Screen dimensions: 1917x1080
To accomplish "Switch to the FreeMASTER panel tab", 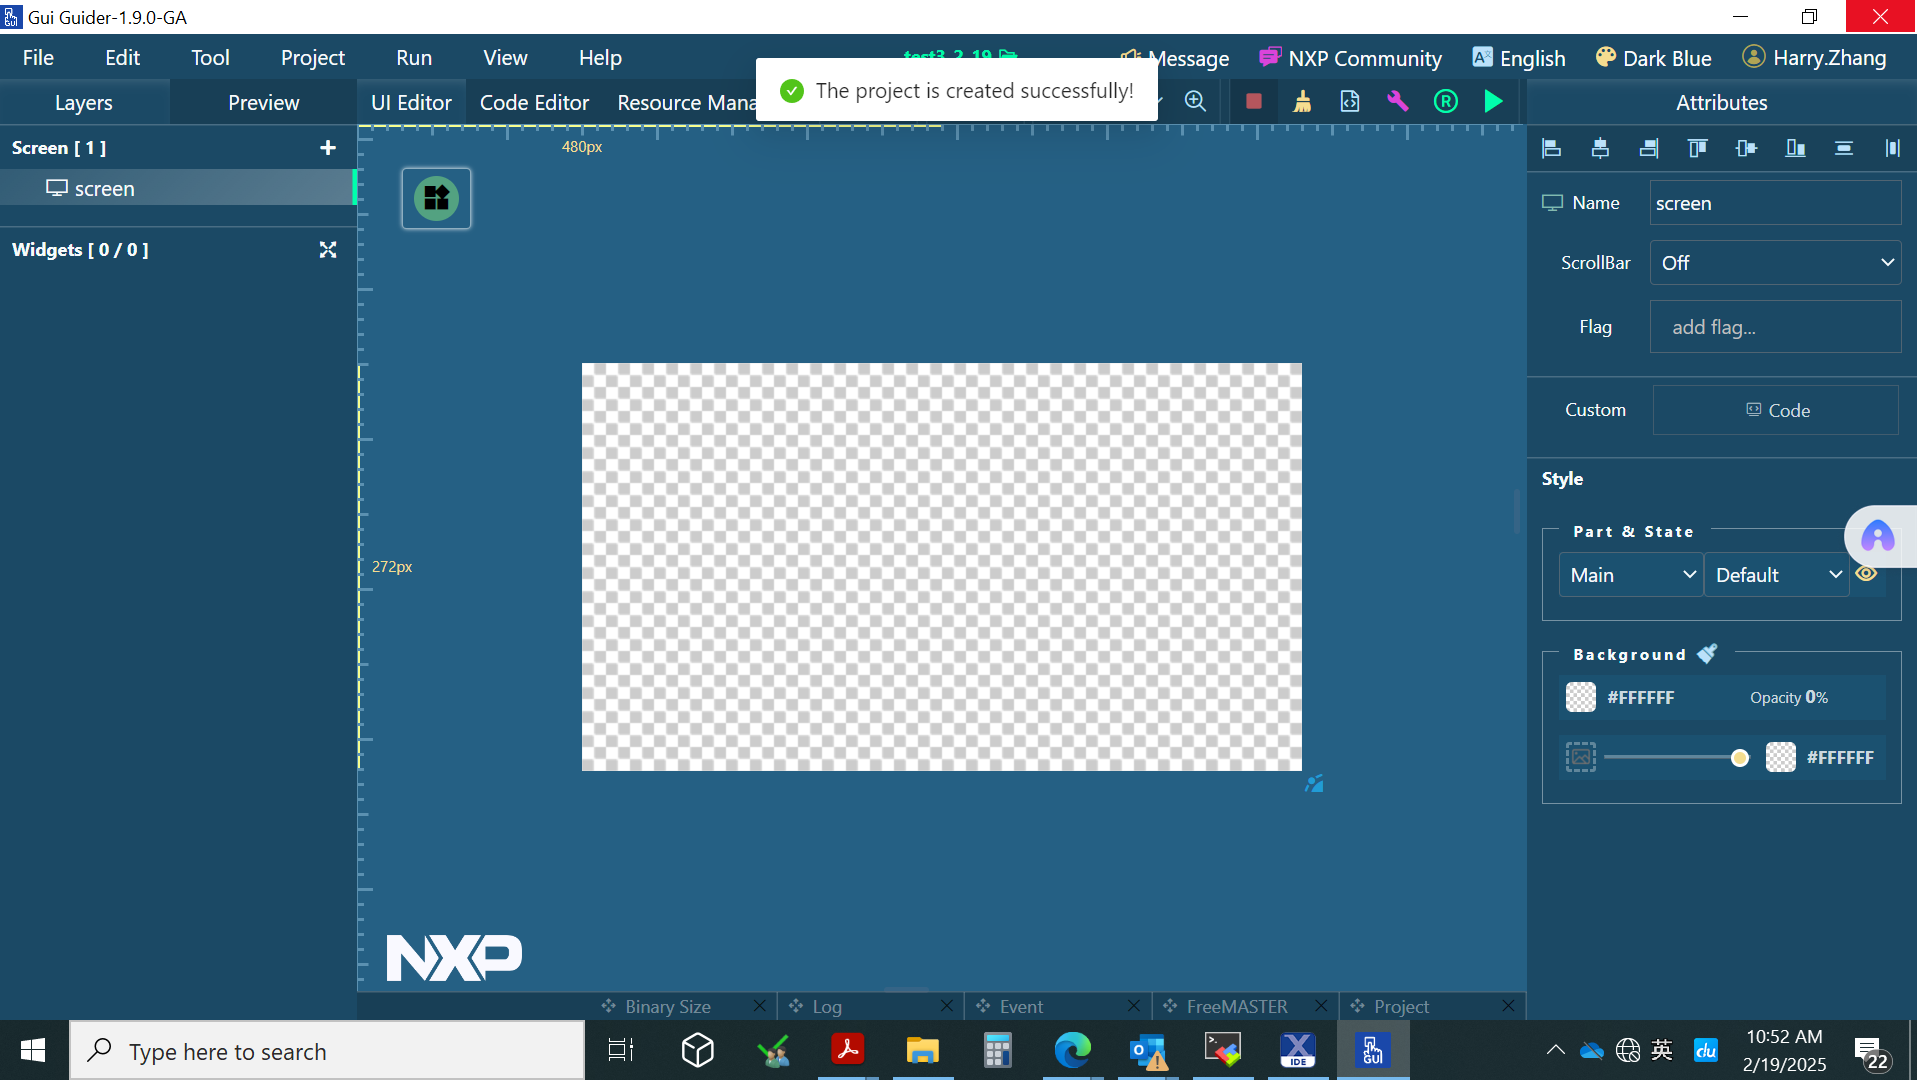I will coord(1237,1006).
